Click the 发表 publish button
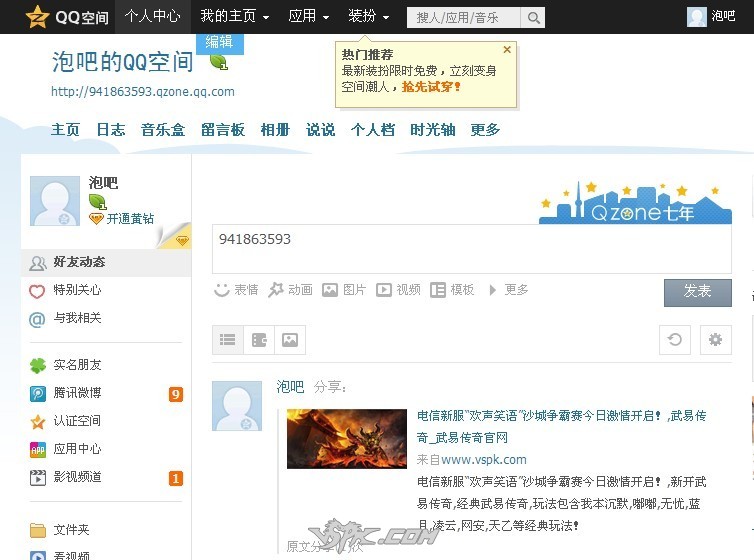Viewport: 754px width, 560px height. tap(698, 292)
